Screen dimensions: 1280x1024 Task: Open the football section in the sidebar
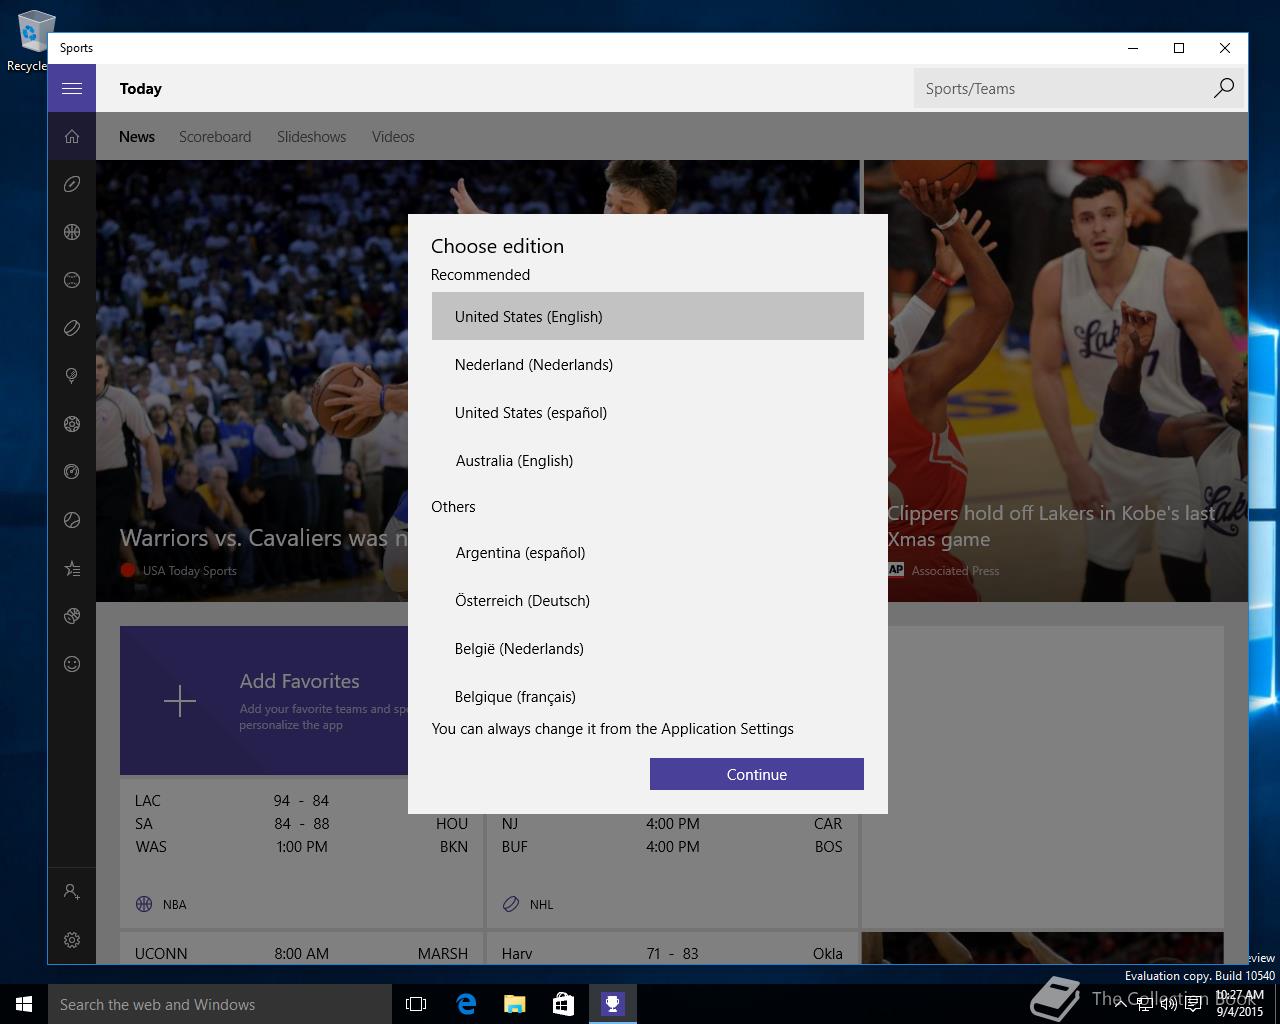pos(72,184)
